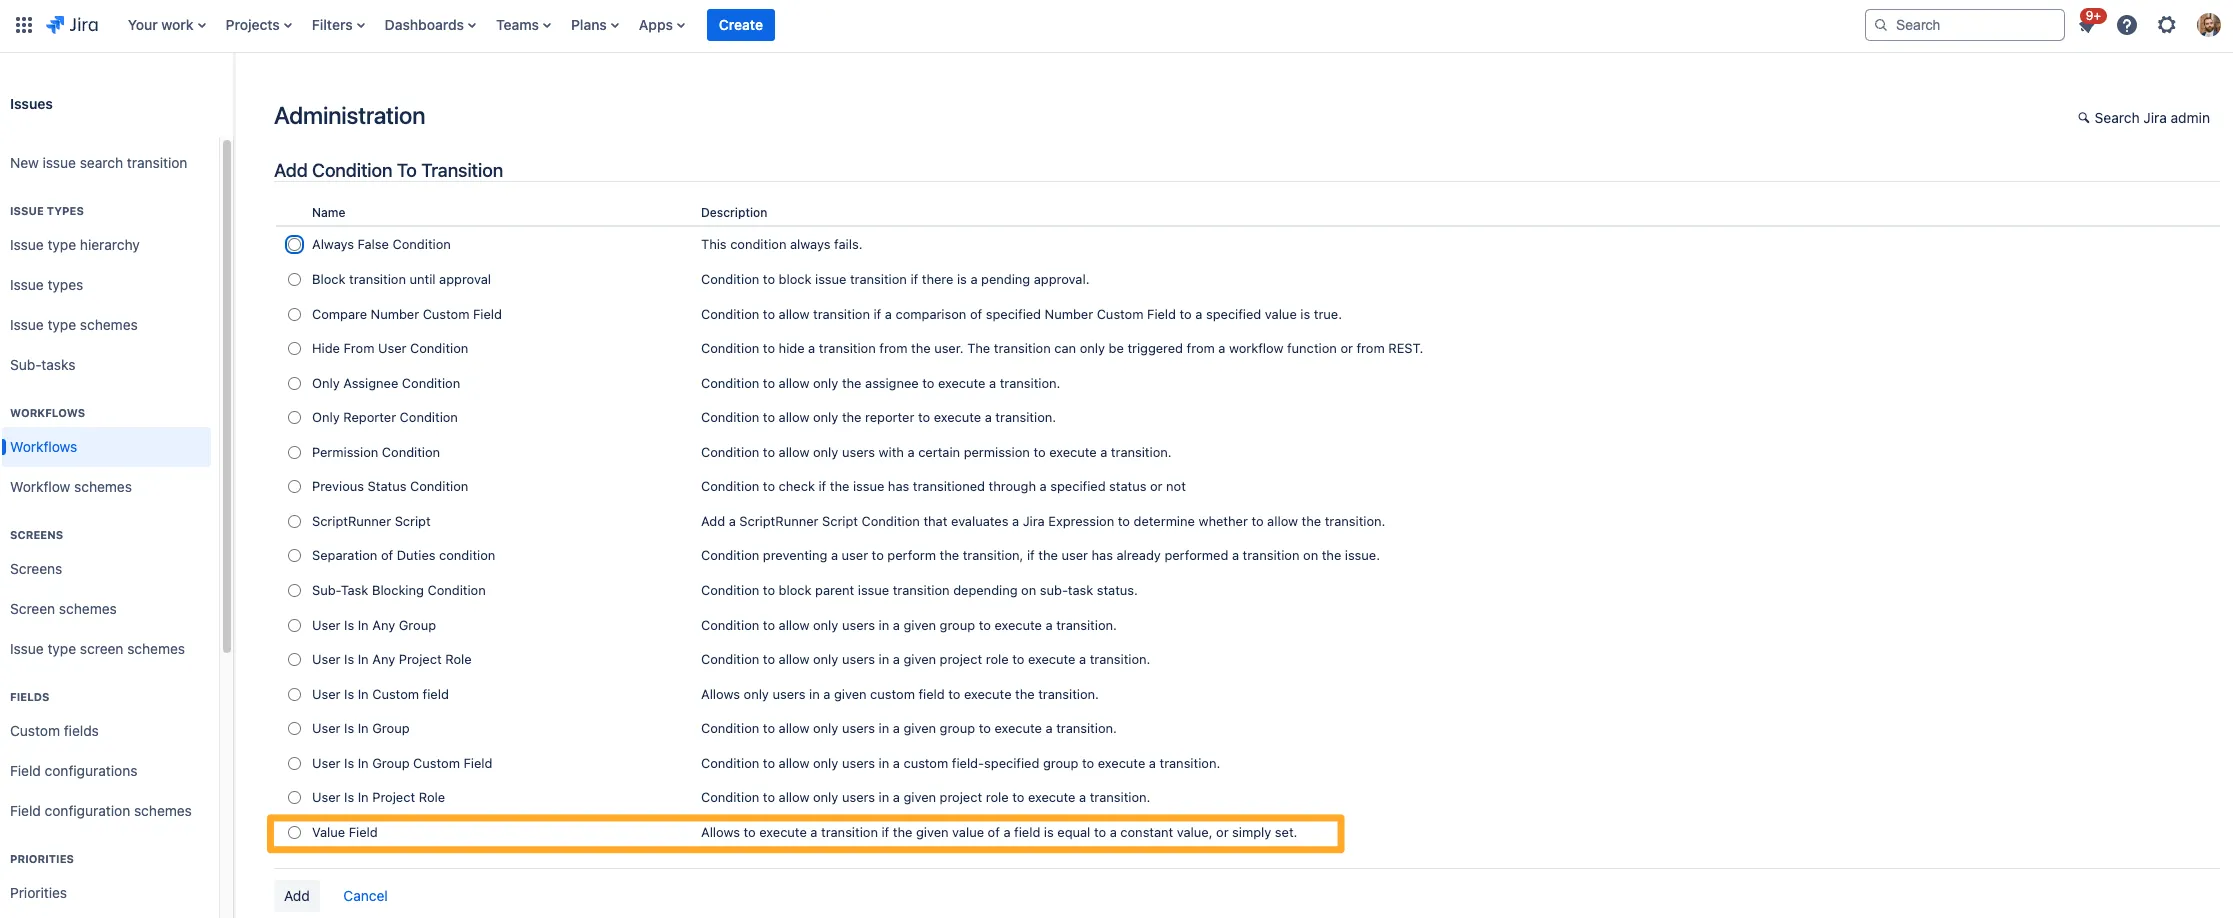Screen dimensions: 2233x918
Task: Select Permission Condition radio button
Action: coord(294,452)
